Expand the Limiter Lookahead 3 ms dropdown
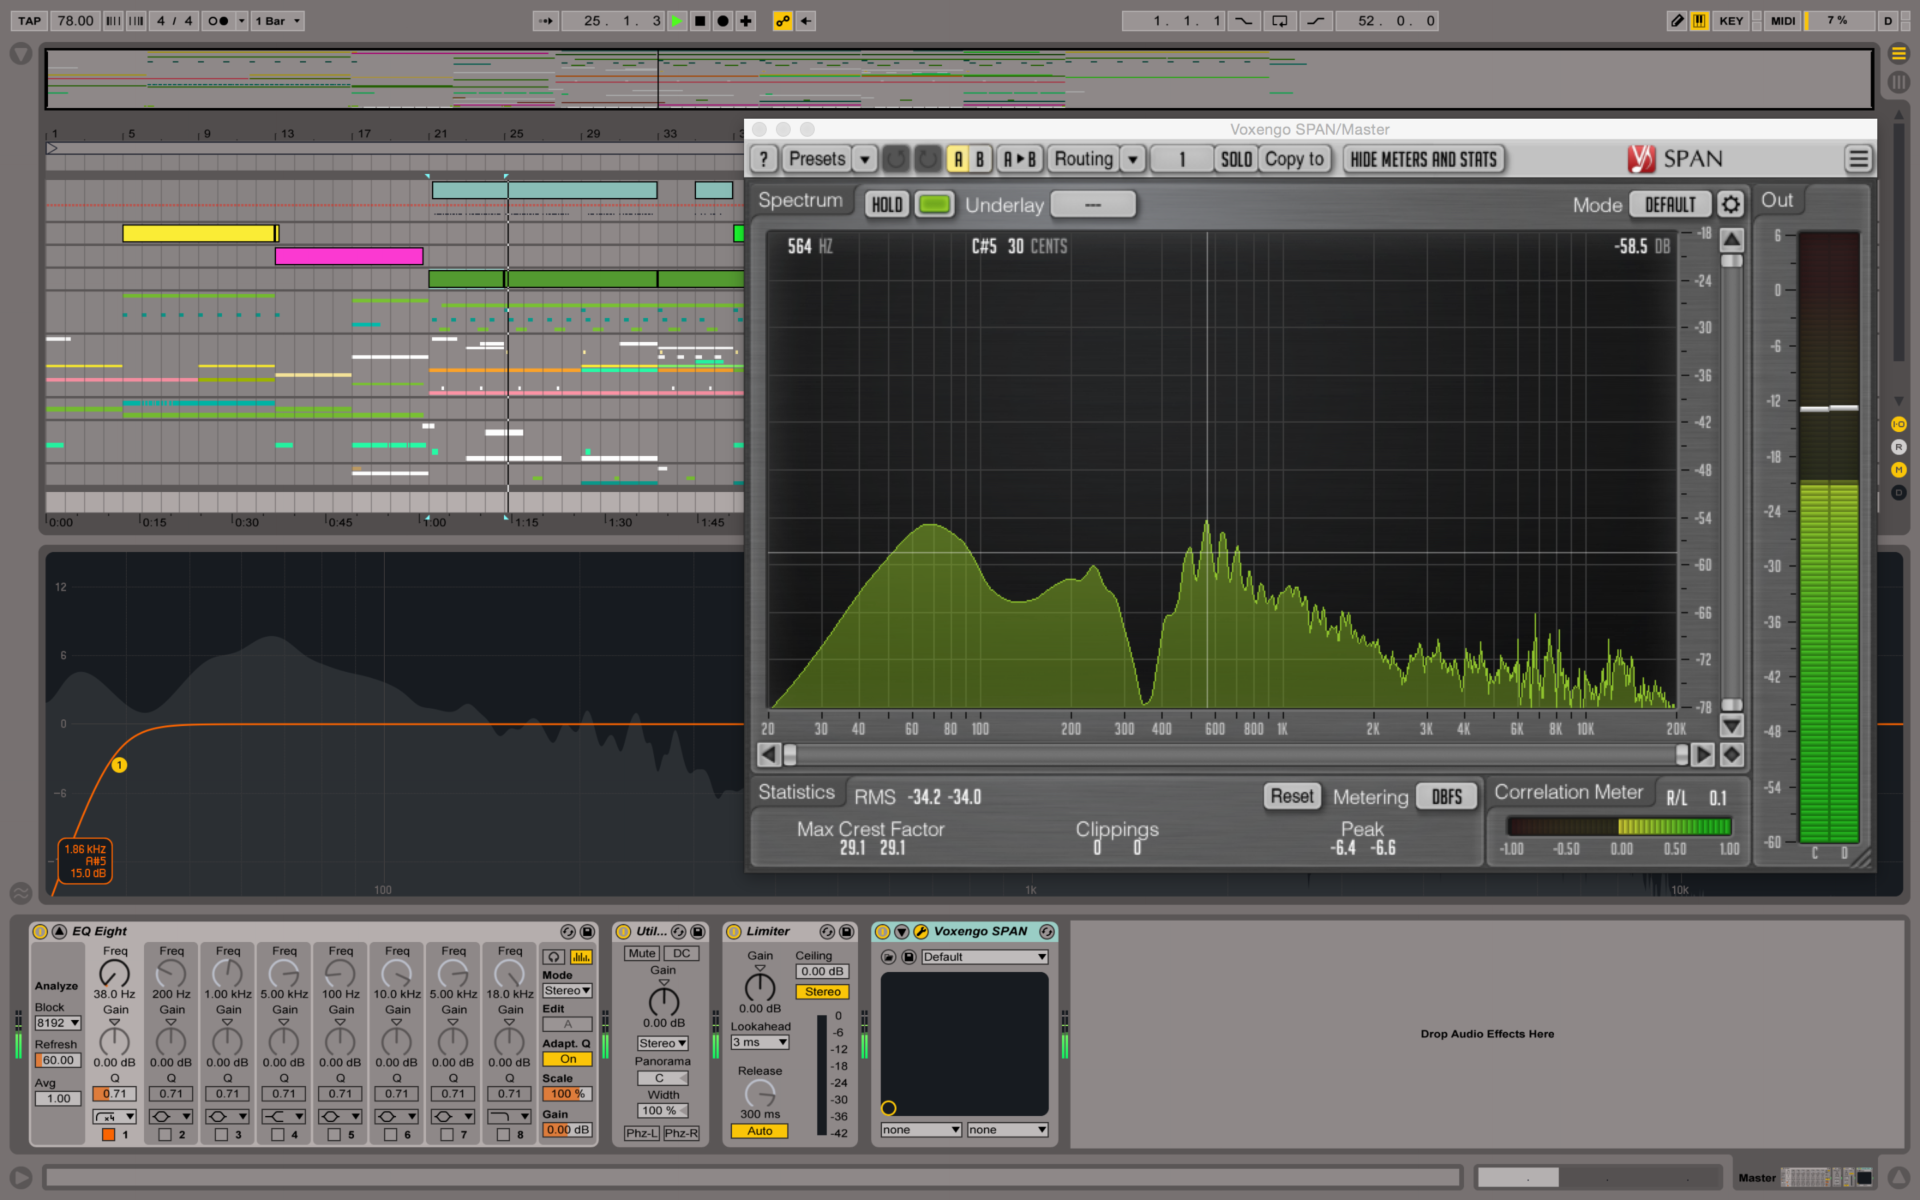Screen dimensions: 1920x1200 tap(760, 1042)
